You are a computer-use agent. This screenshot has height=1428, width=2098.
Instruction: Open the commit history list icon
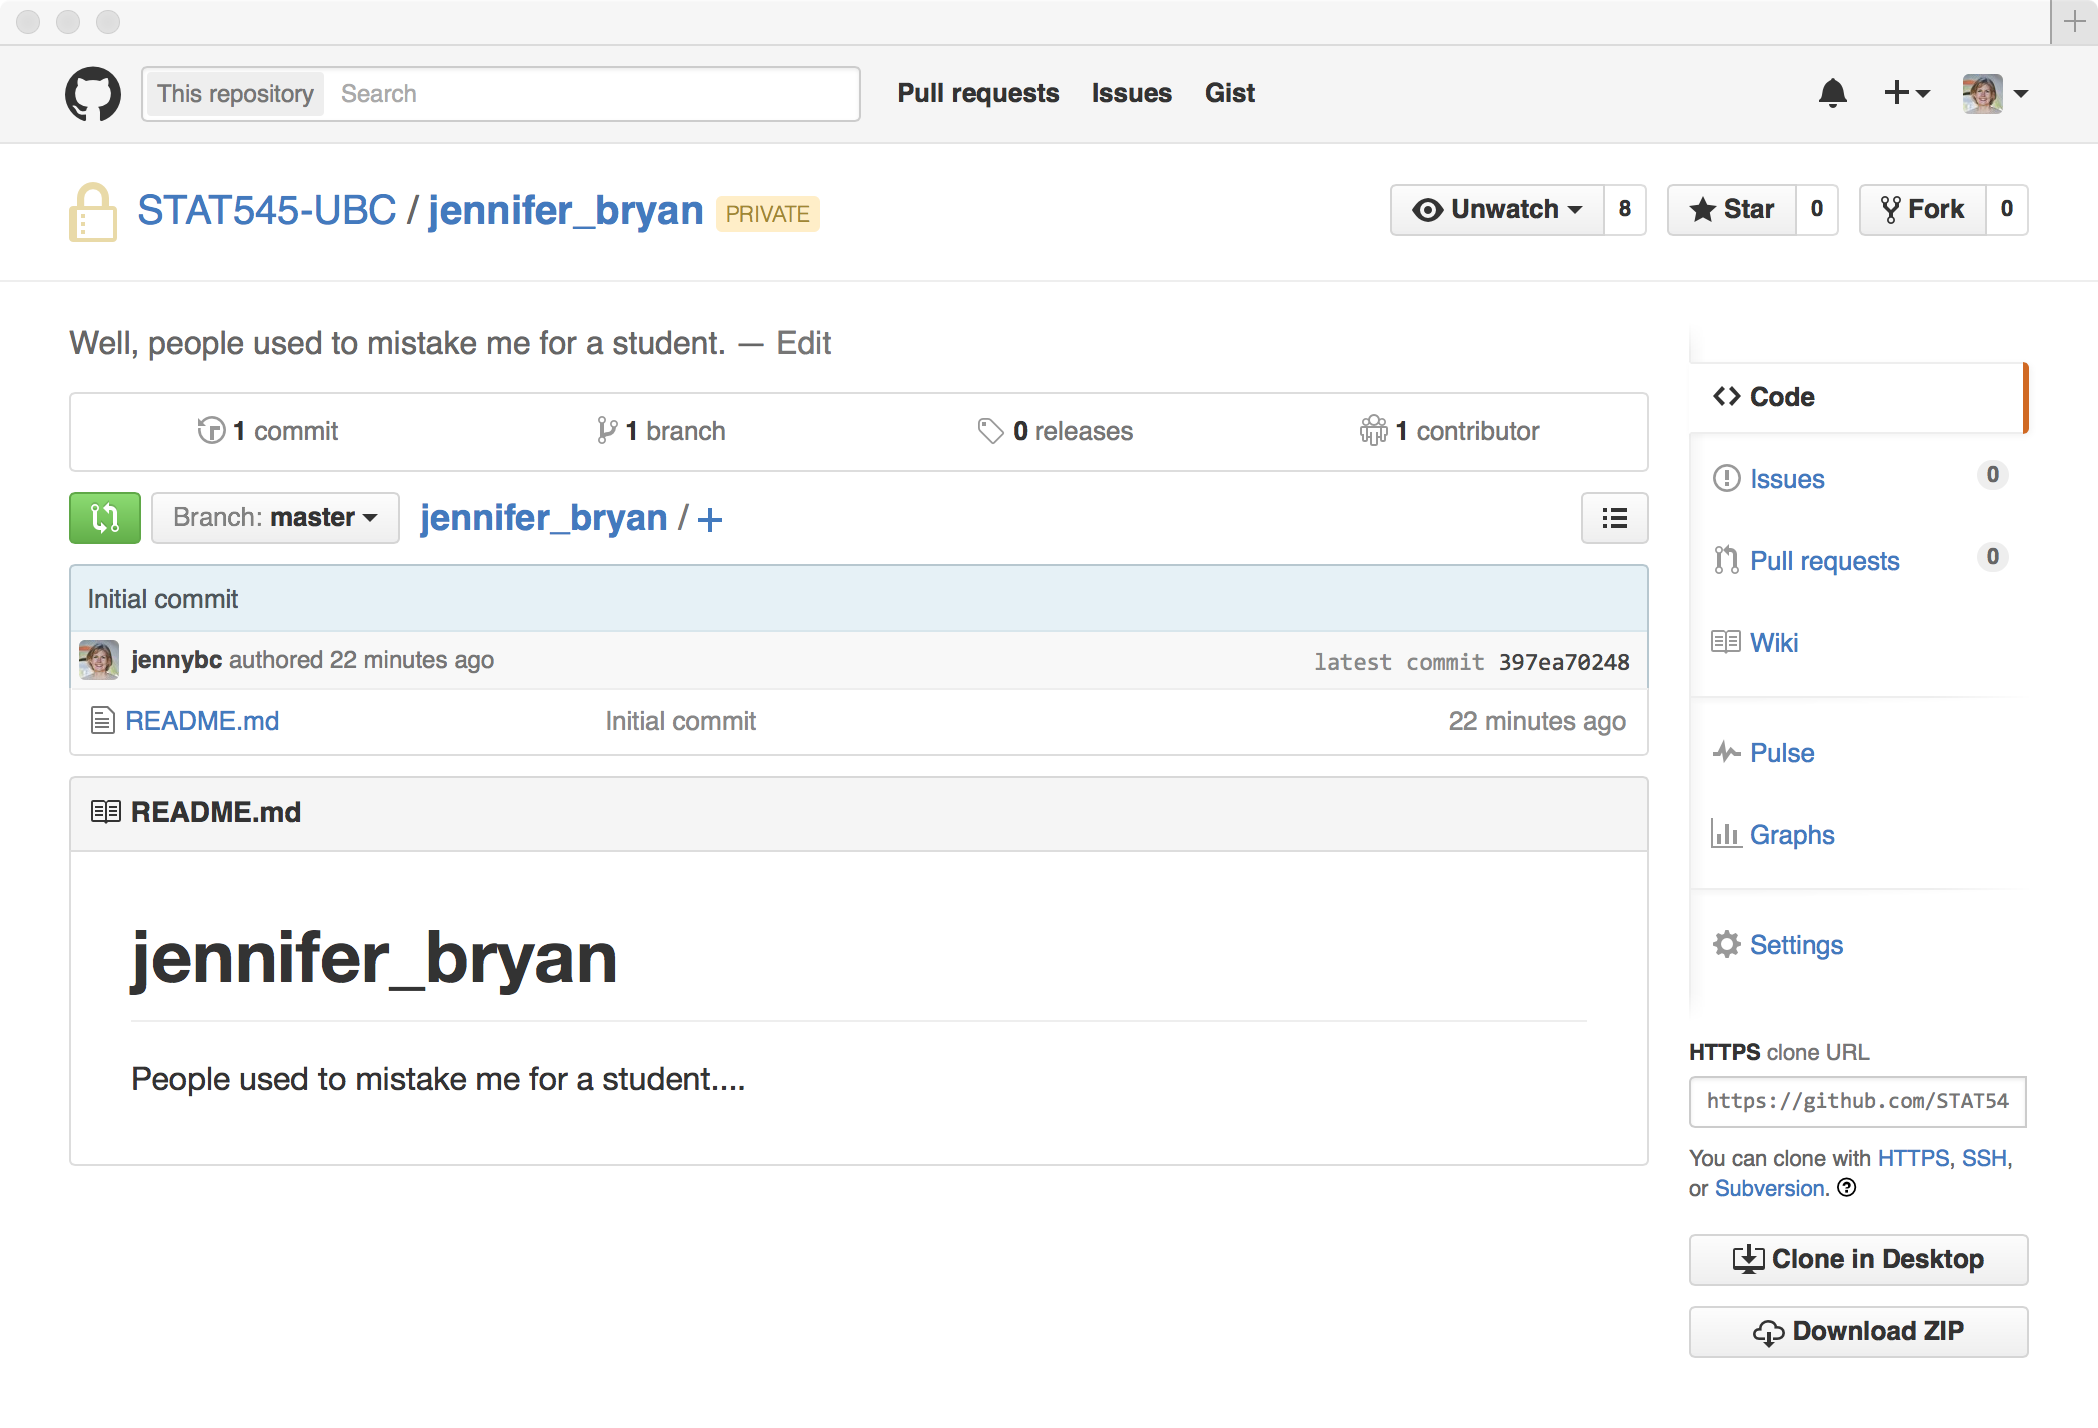pyautogui.click(x=1614, y=518)
